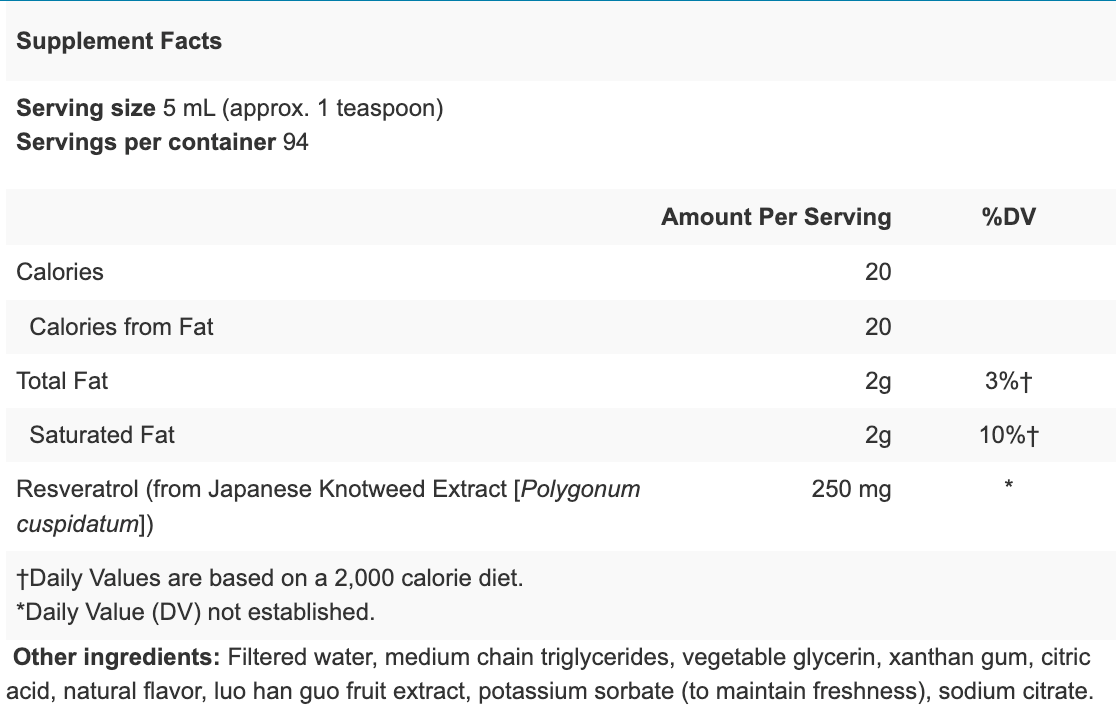Click the 3%† daily value
Screen dimensions: 1118x714
point(1008,381)
